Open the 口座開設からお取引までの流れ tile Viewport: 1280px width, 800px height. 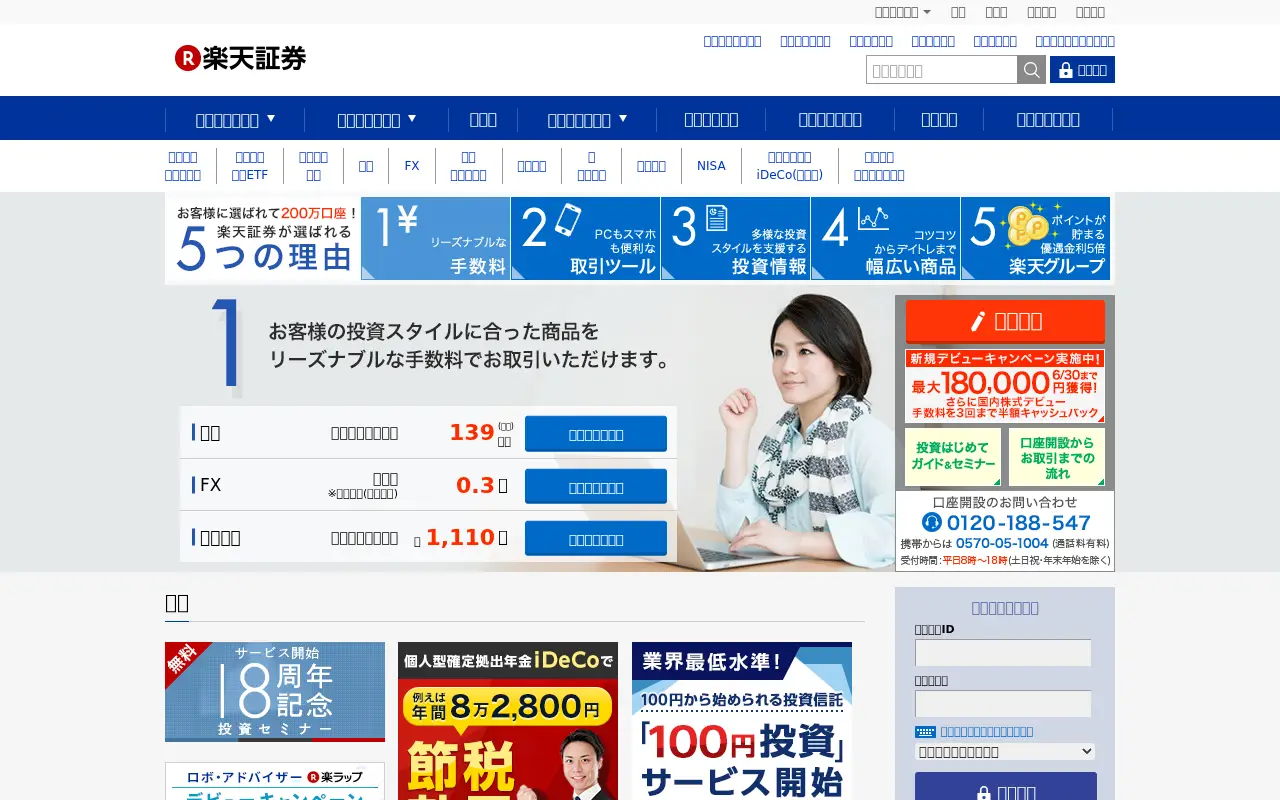click(x=1057, y=457)
